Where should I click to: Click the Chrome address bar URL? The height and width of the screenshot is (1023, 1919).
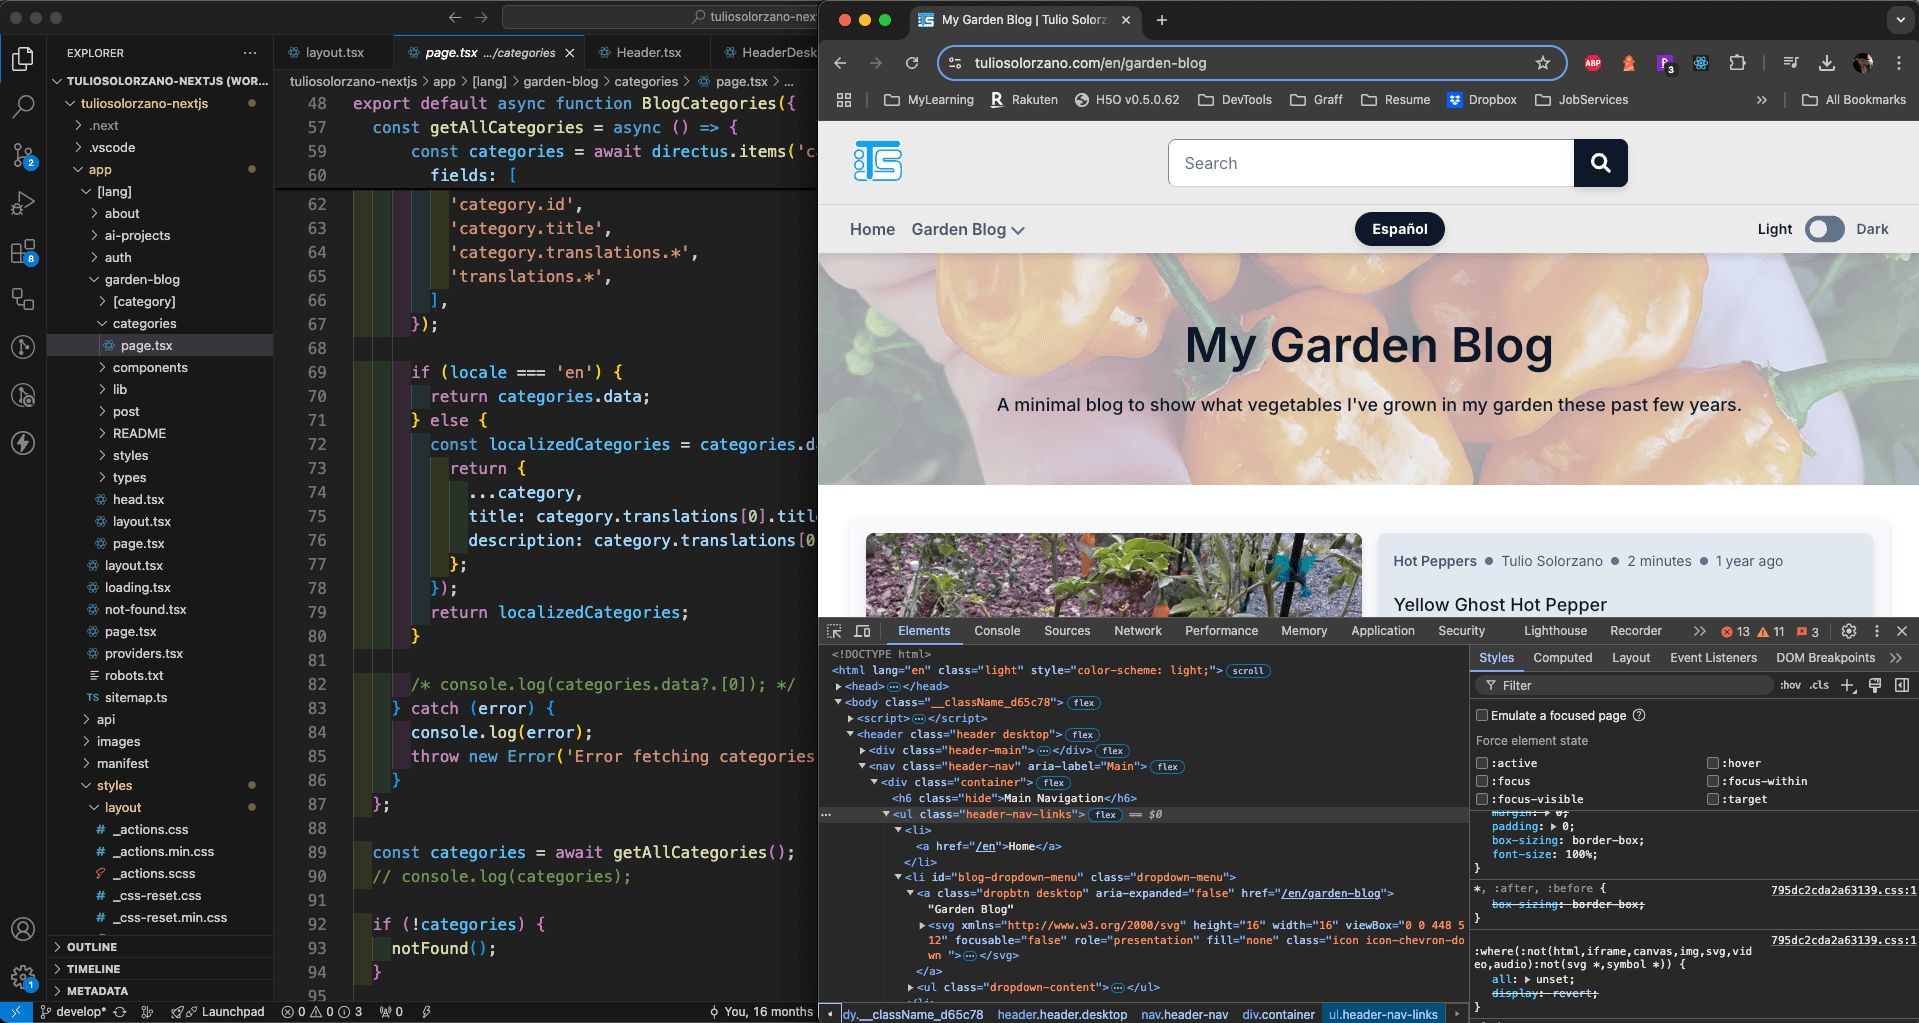[x=1090, y=63]
